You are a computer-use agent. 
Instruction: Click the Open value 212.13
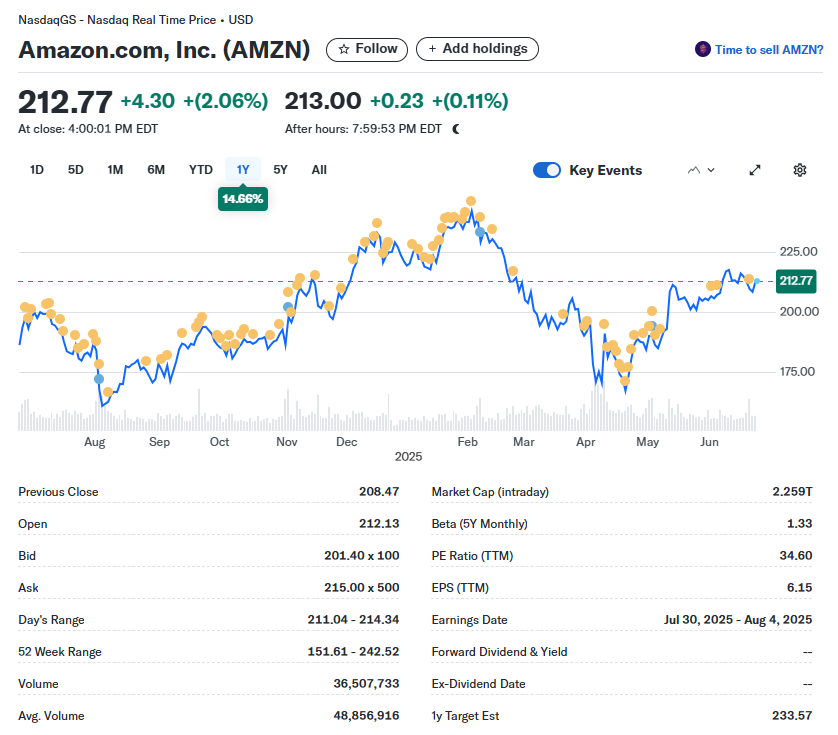point(379,524)
